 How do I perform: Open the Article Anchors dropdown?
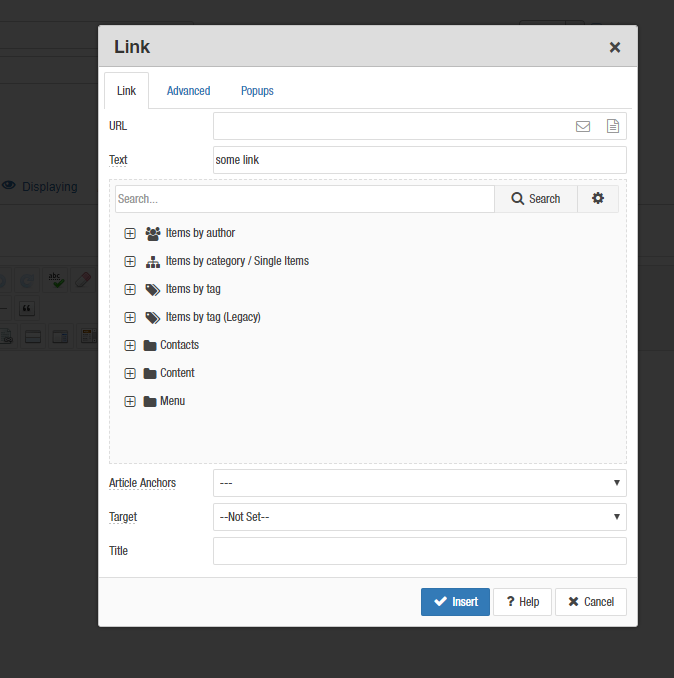[419, 483]
